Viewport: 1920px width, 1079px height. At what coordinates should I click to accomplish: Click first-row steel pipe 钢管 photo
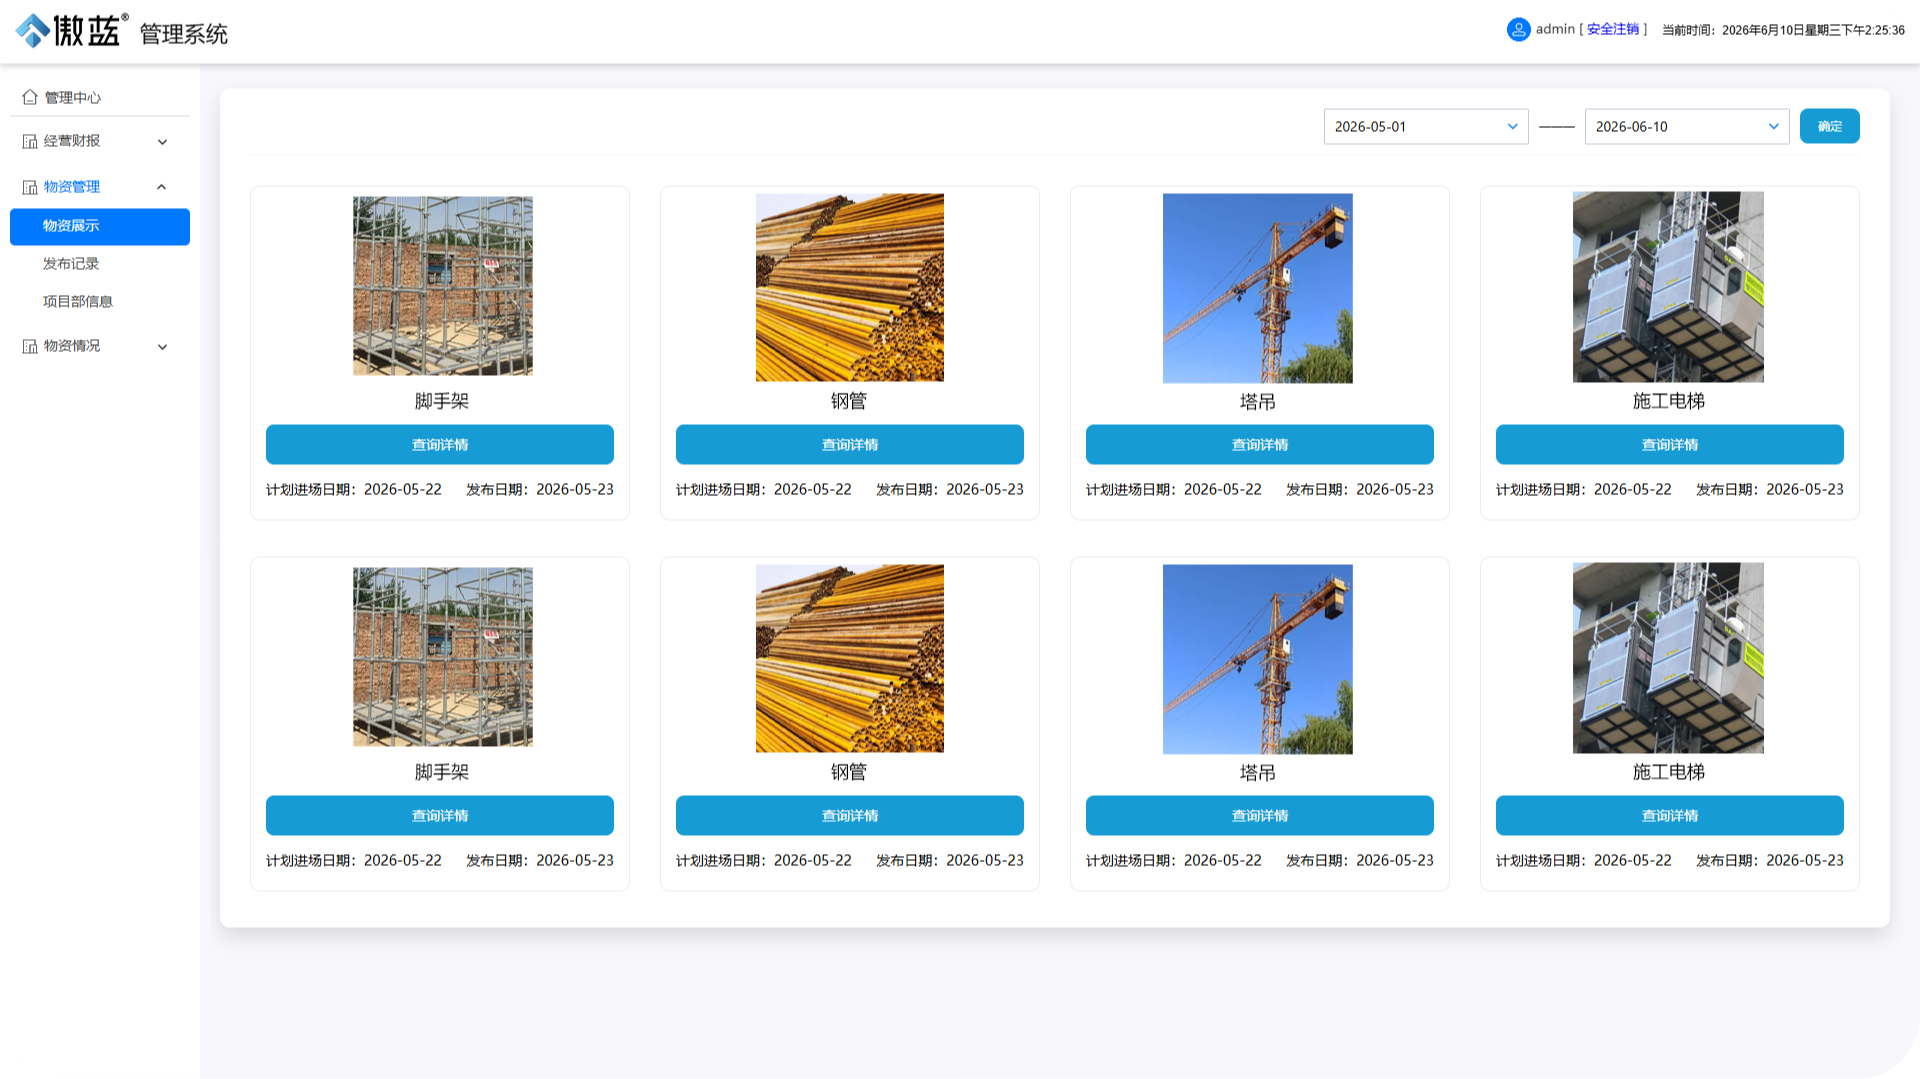coord(850,288)
